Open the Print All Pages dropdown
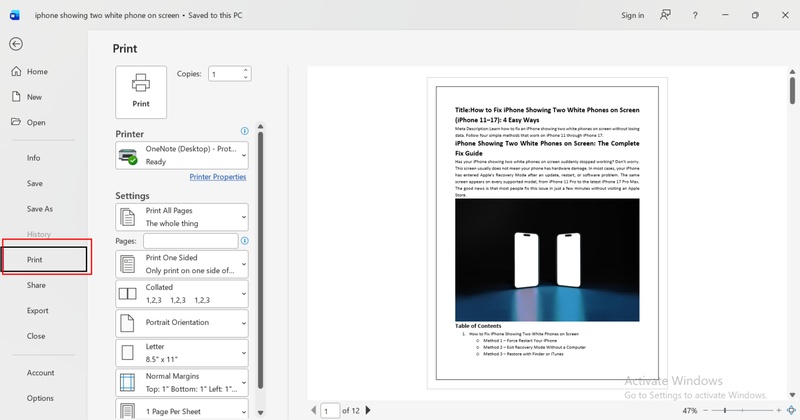 pyautogui.click(x=182, y=217)
